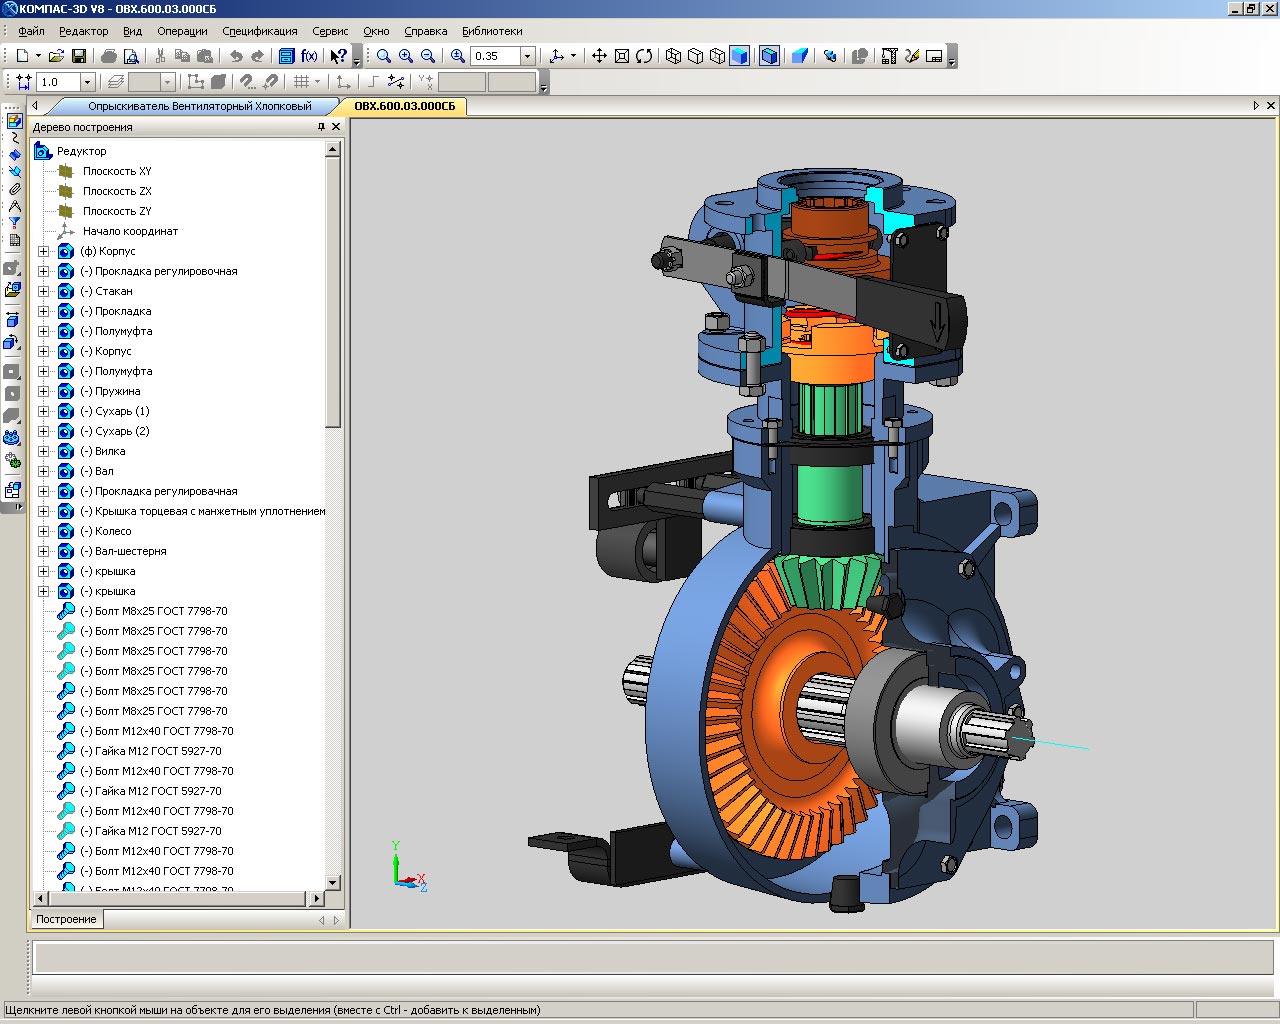Click the paperclip icon in left sidebar
Viewport: 1280px width, 1024px height.
coord(14,189)
